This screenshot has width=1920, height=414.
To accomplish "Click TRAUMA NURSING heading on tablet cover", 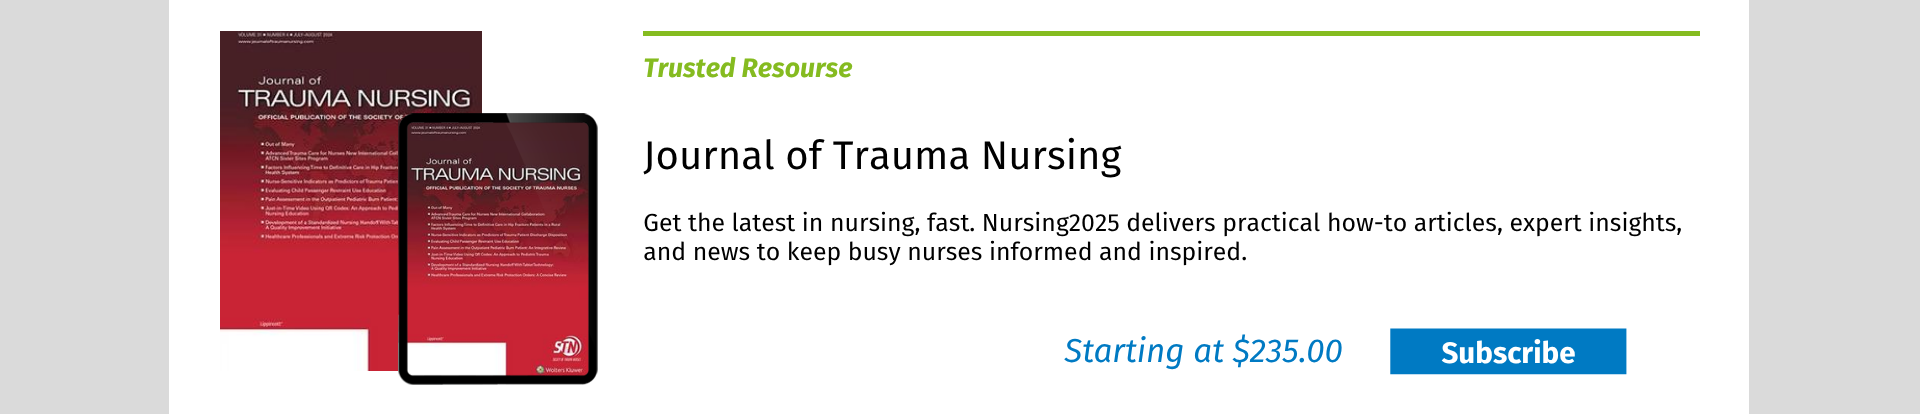I will pyautogui.click(x=496, y=174).
